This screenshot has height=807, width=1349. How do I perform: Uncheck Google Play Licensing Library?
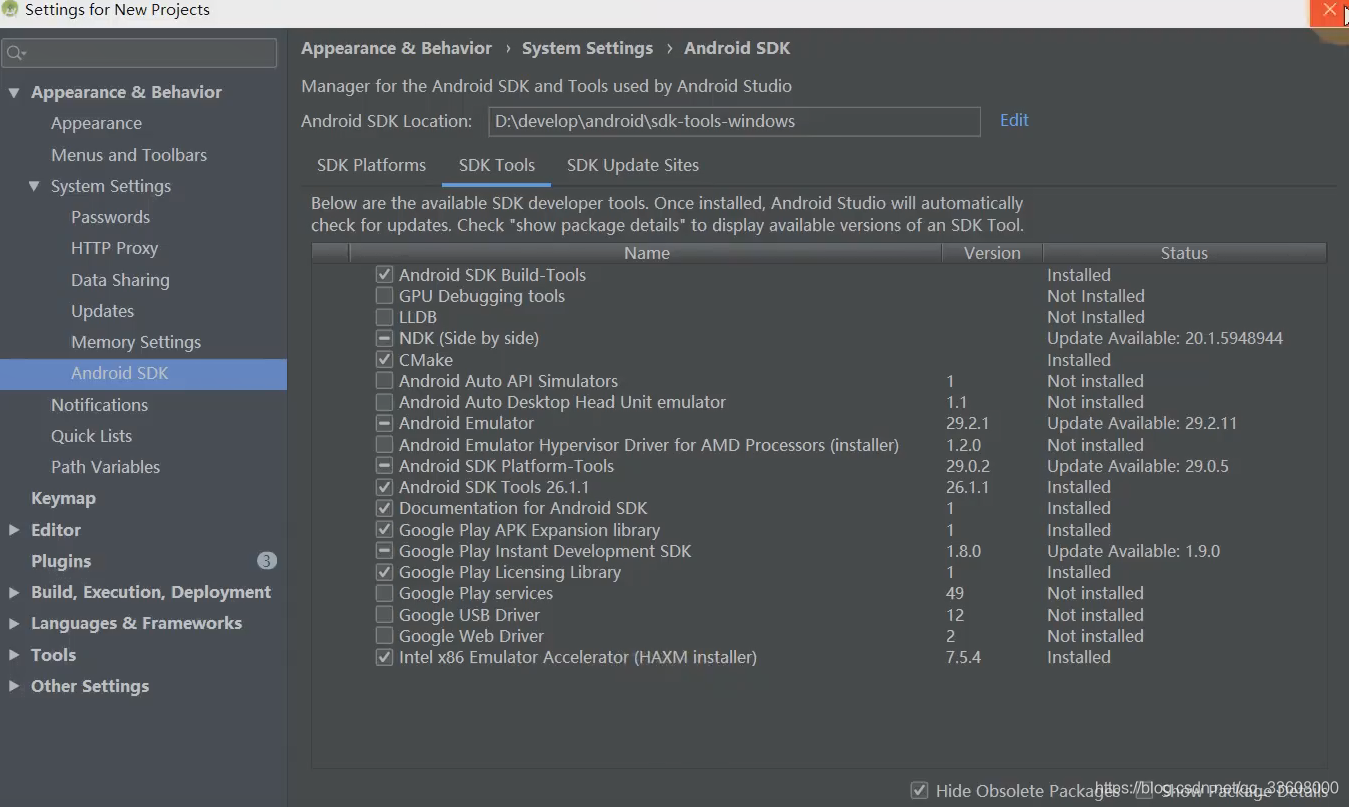384,572
